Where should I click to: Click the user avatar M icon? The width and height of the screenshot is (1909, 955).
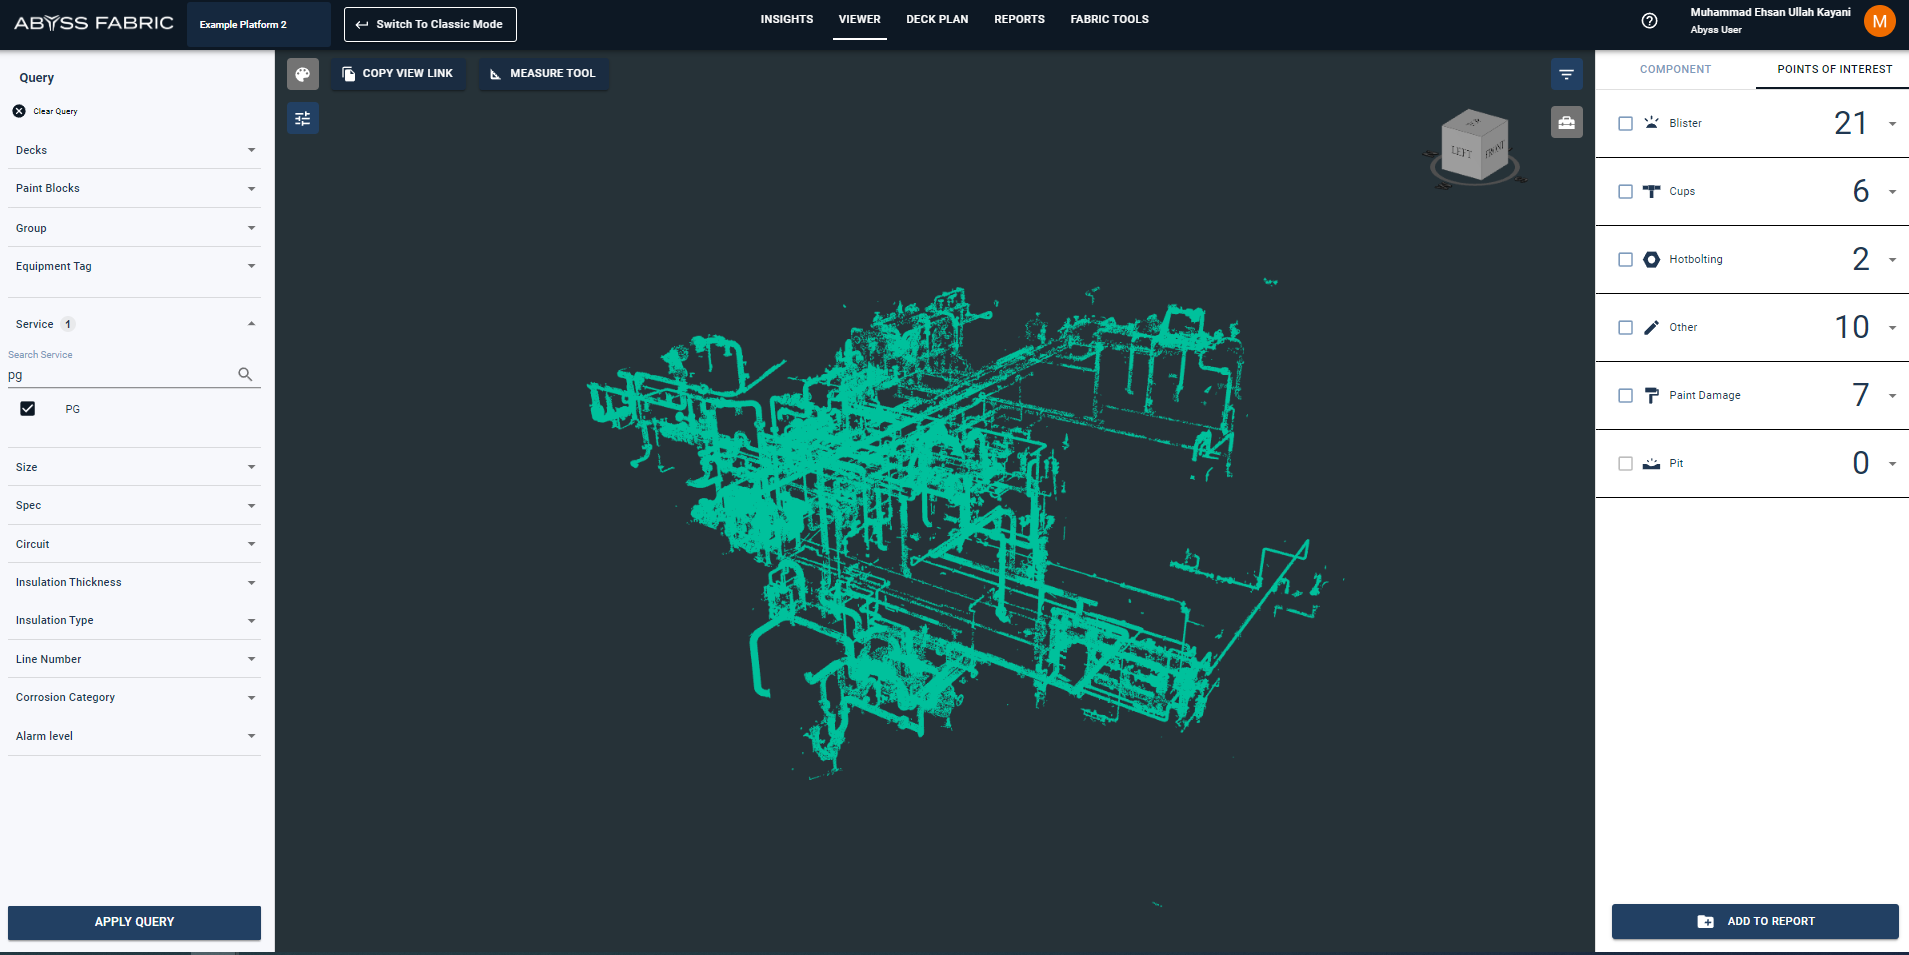(x=1879, y=21)
